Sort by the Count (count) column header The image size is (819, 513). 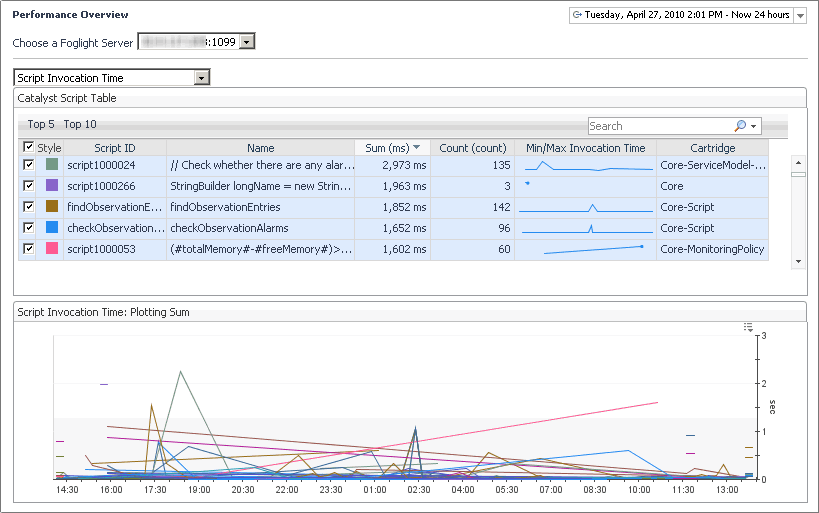(473, 148)
